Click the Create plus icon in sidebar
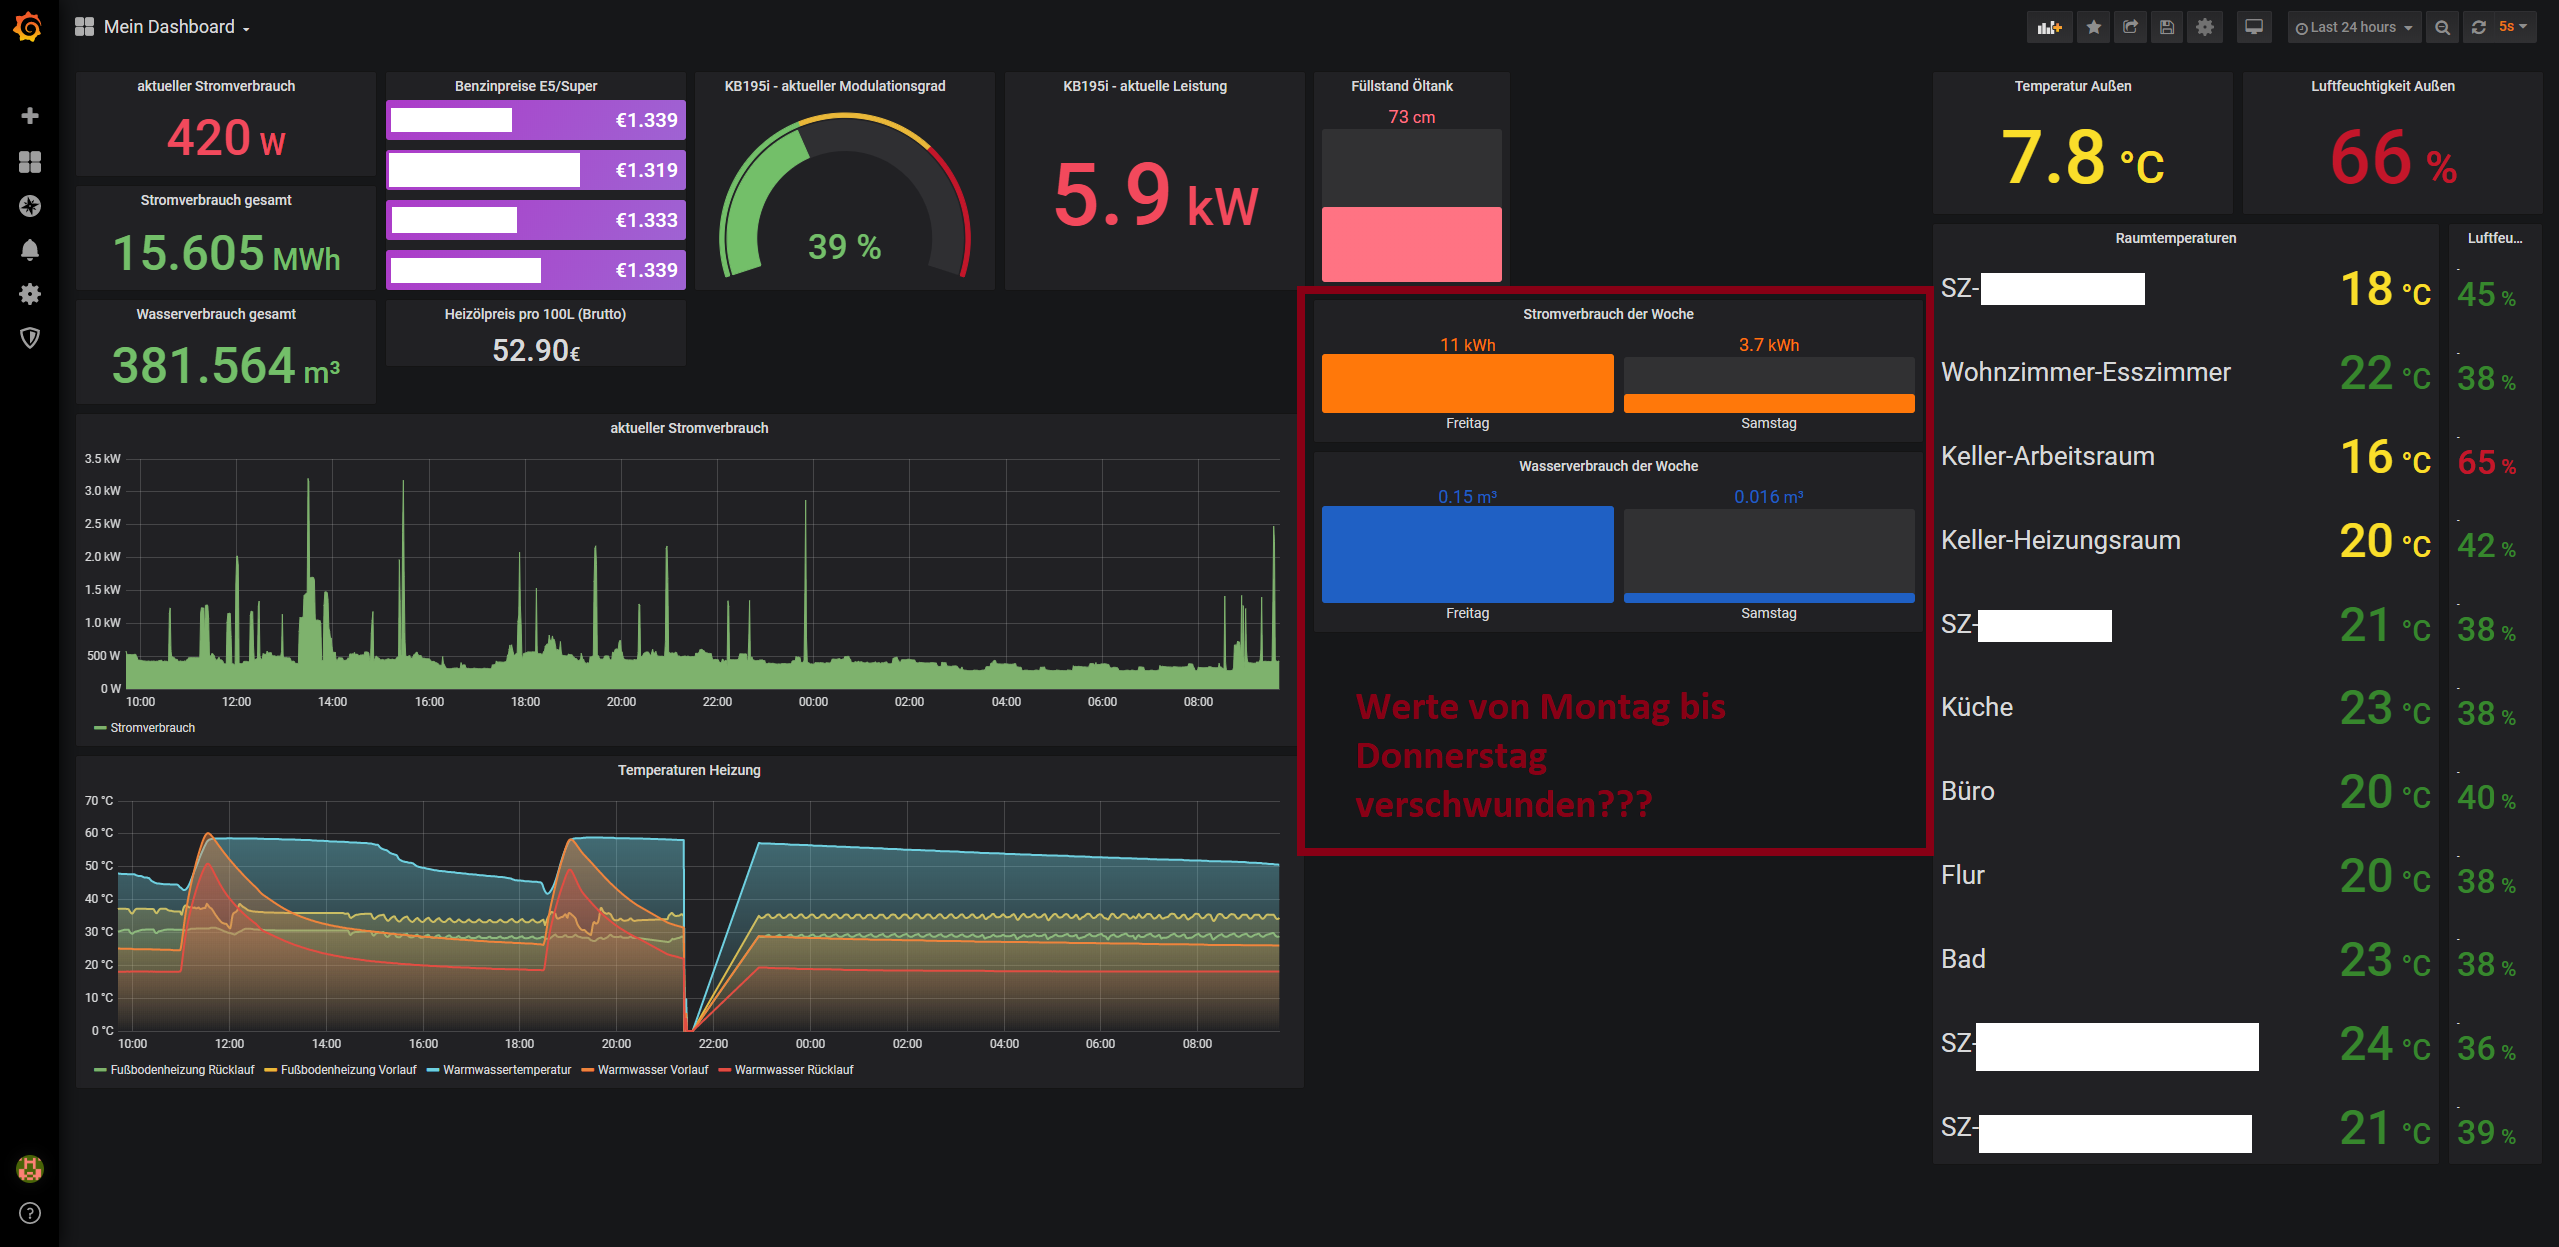The width and height of the screenshot is (2559, 1247). (x=30, y=116)
